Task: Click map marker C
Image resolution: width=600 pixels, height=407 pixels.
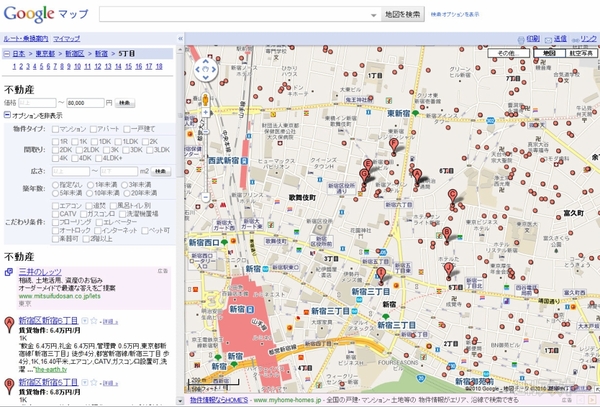Action: [x=452, y=197]
